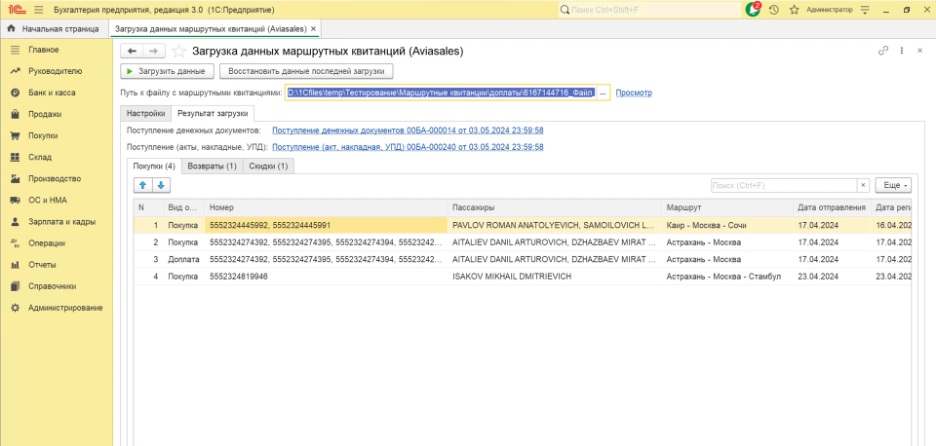Select the Покупки (4) tab
The height and width of the screenshot is (446, 936).
click(x=154, y=167)
